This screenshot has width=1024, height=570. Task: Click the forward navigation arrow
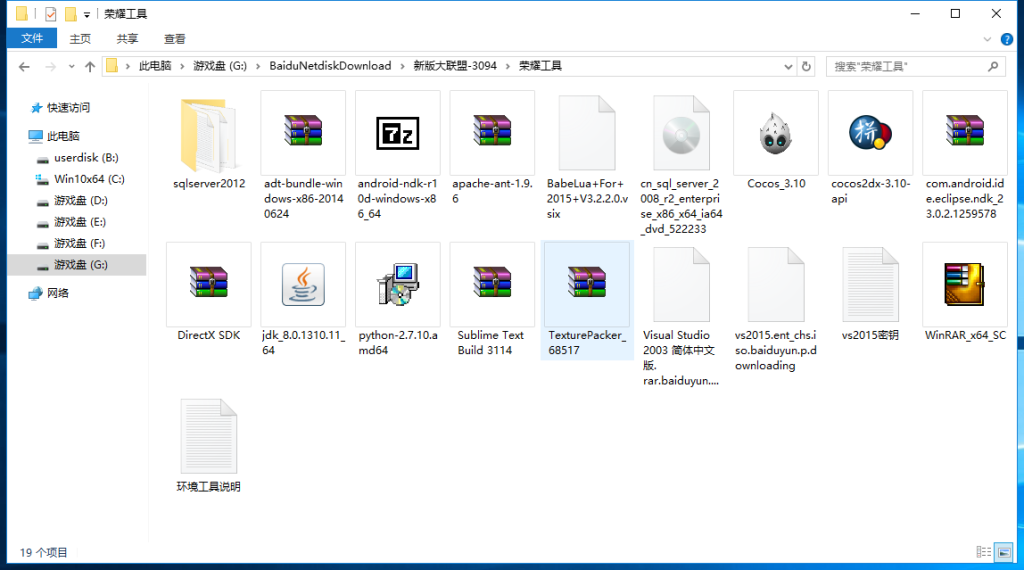pyautogui.click(x=50, y=67)
